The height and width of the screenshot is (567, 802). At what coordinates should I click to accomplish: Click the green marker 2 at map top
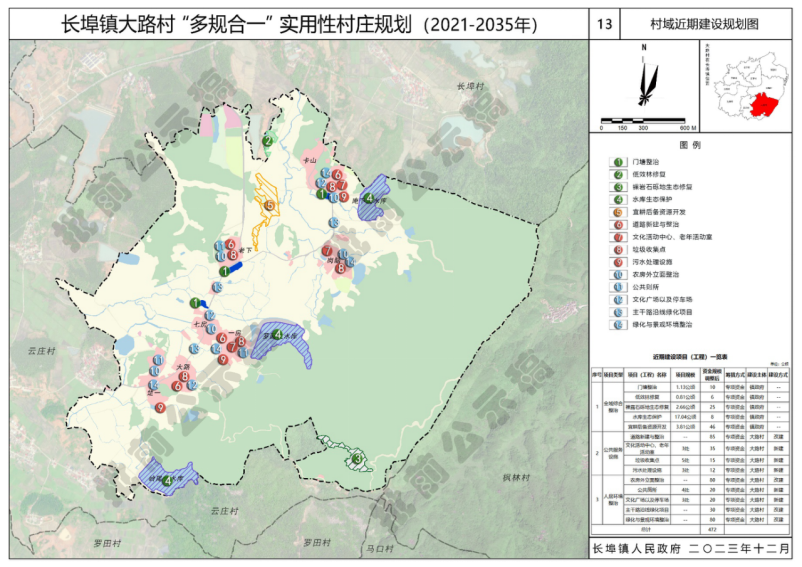pyautogui.click(x=268, y=141)
